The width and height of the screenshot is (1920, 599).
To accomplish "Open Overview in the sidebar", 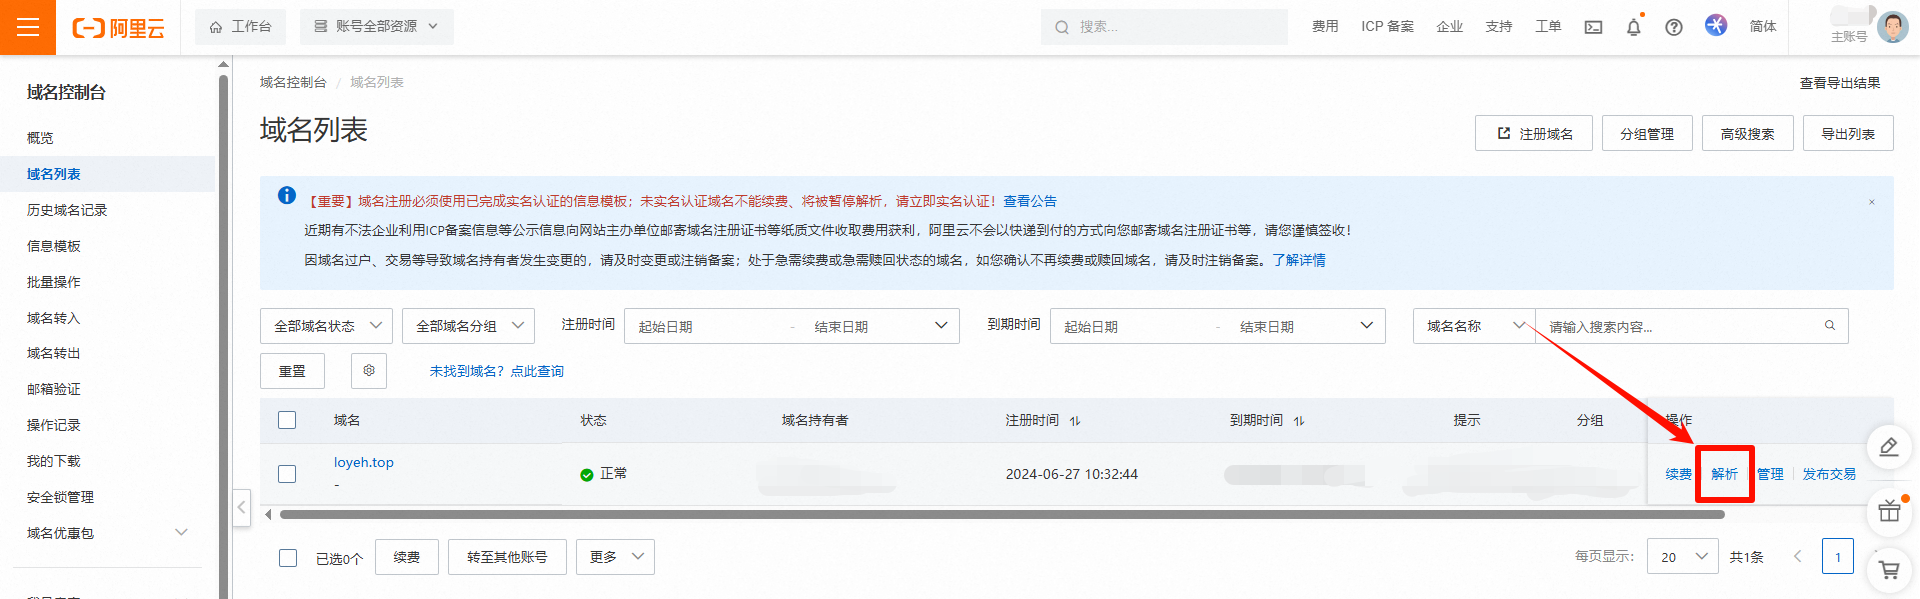I will coord(40,138).
